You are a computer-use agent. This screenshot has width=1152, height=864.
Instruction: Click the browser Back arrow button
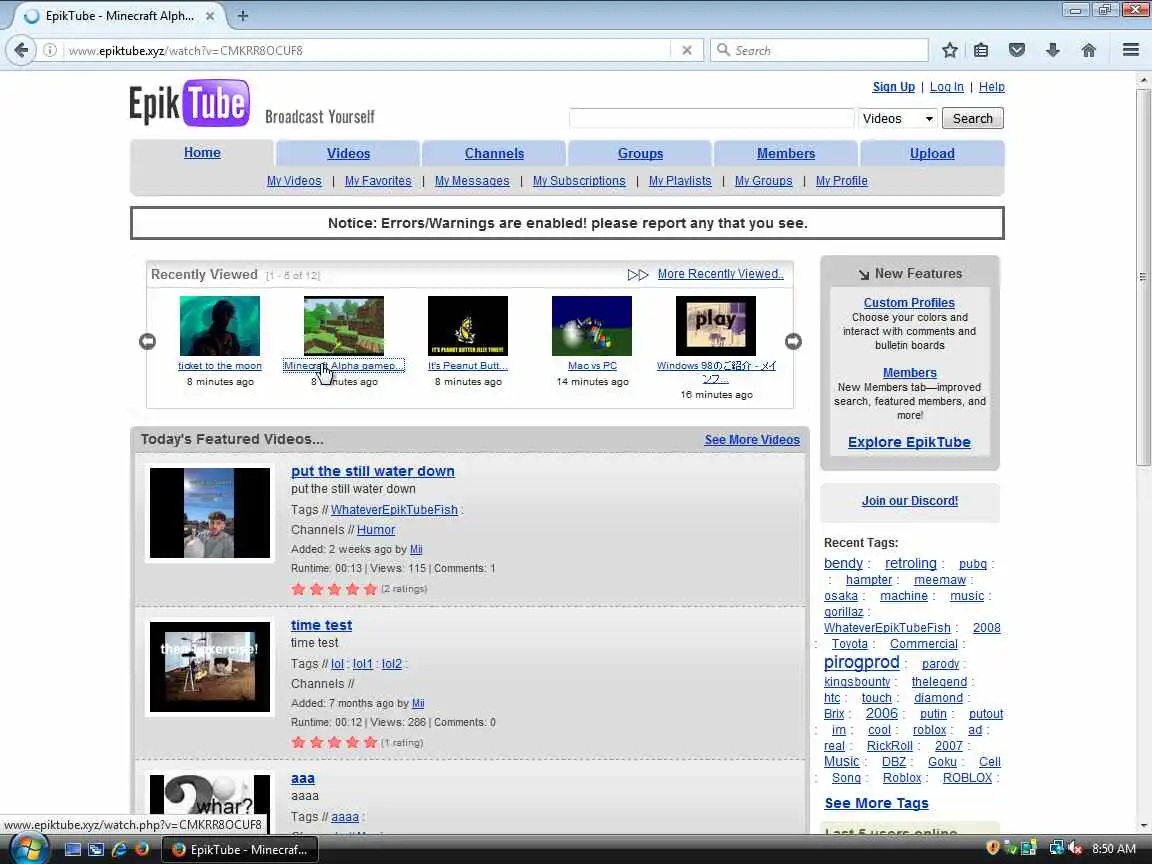(x=21, y=50)
